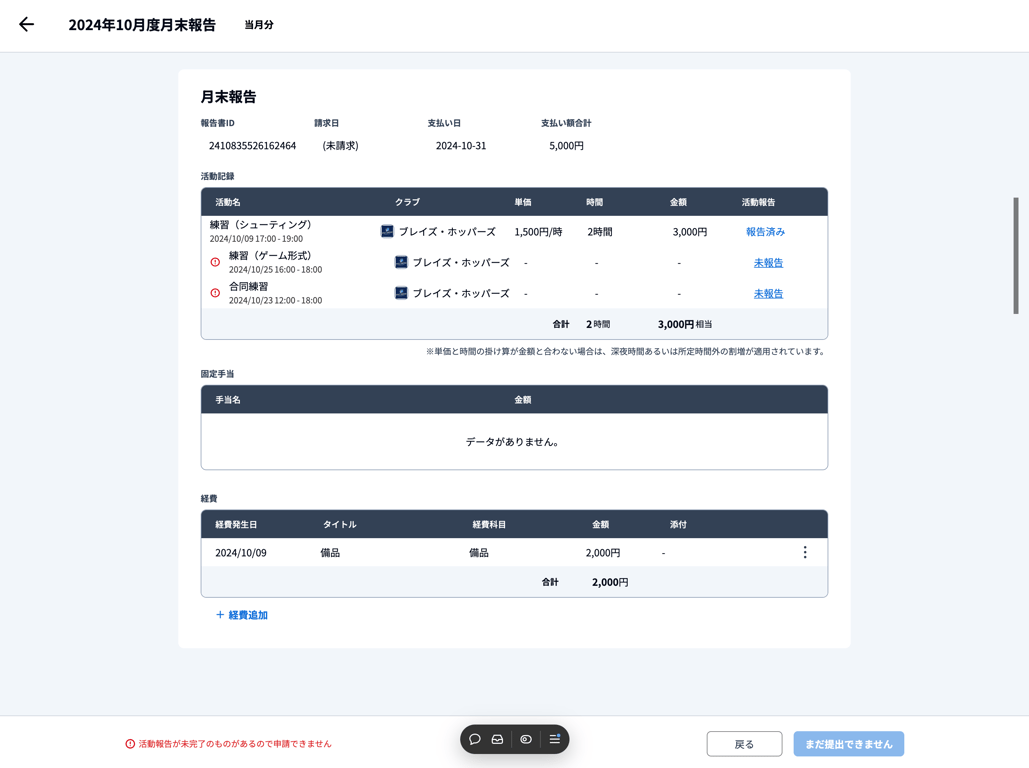Click club logo in the 合同練習 row
The height and width of the screenshot is (768, 1029).
pyautogui.click(x=401, y=293)
